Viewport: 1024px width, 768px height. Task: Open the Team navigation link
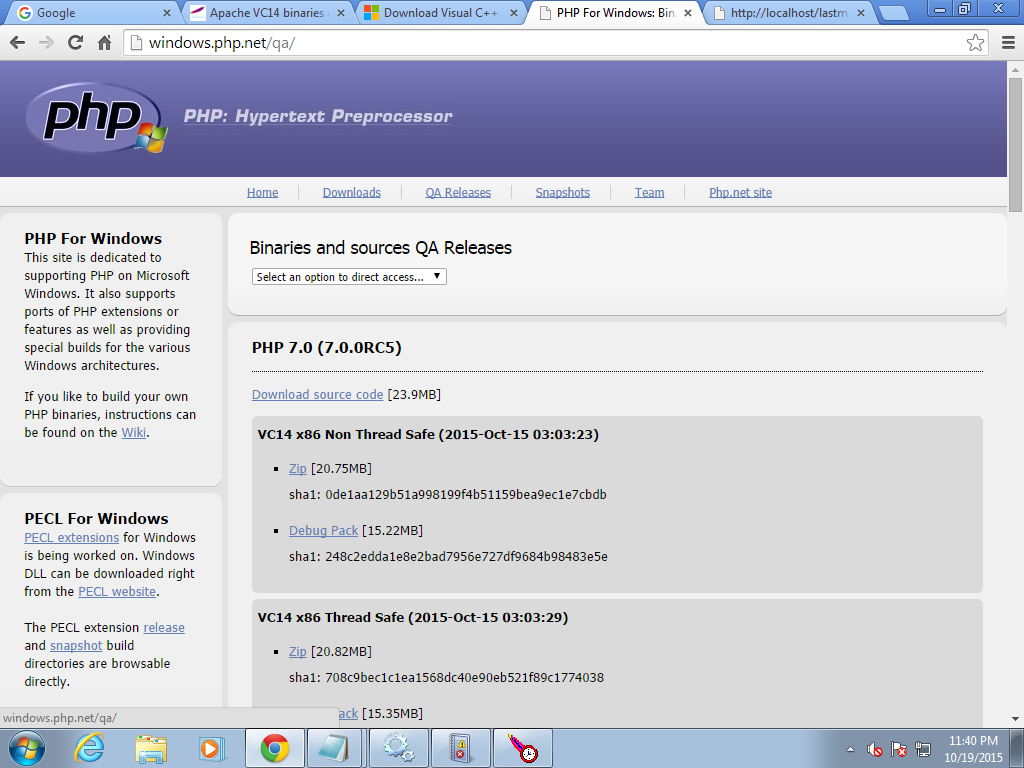pyautogui.click(x=649, y=193)
